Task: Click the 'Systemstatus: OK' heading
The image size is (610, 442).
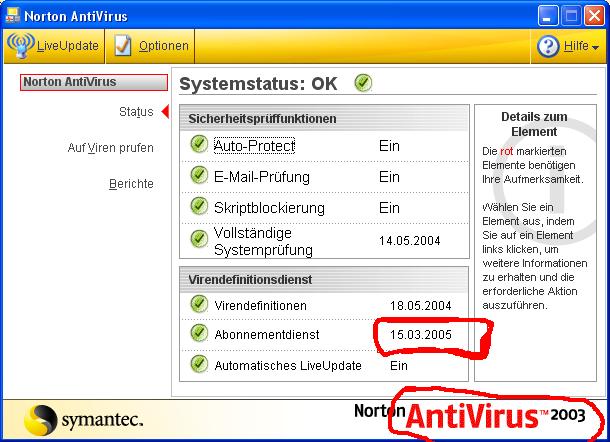Action: (258, 84)
